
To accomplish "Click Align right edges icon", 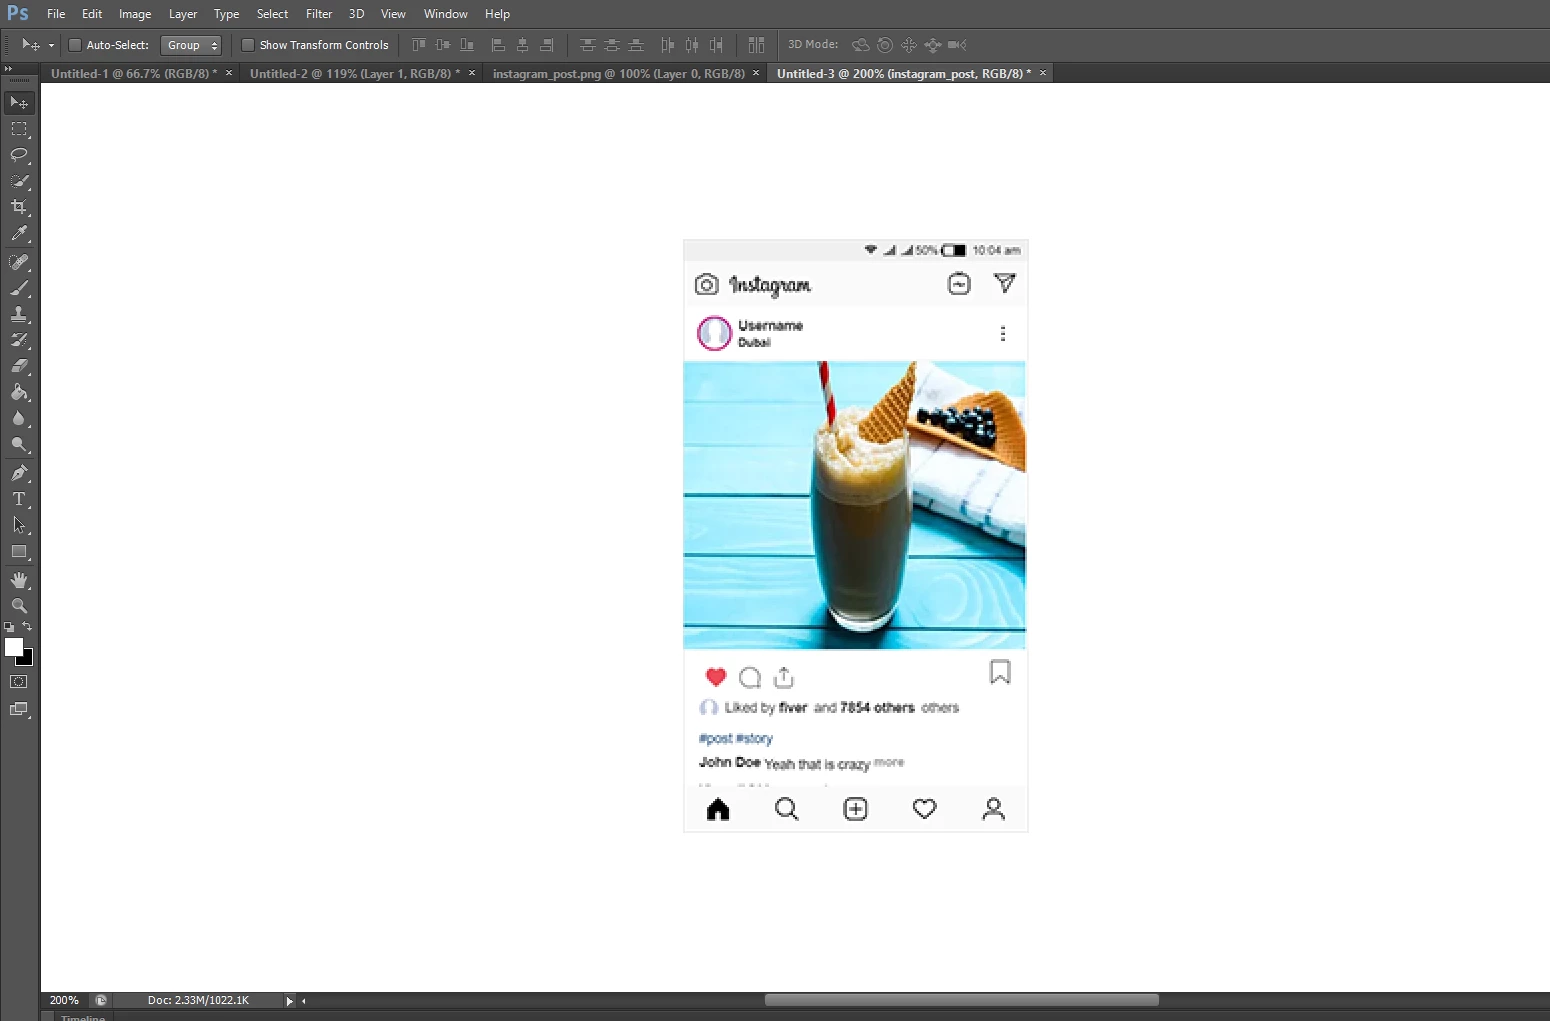I will (x=546, y=45).
